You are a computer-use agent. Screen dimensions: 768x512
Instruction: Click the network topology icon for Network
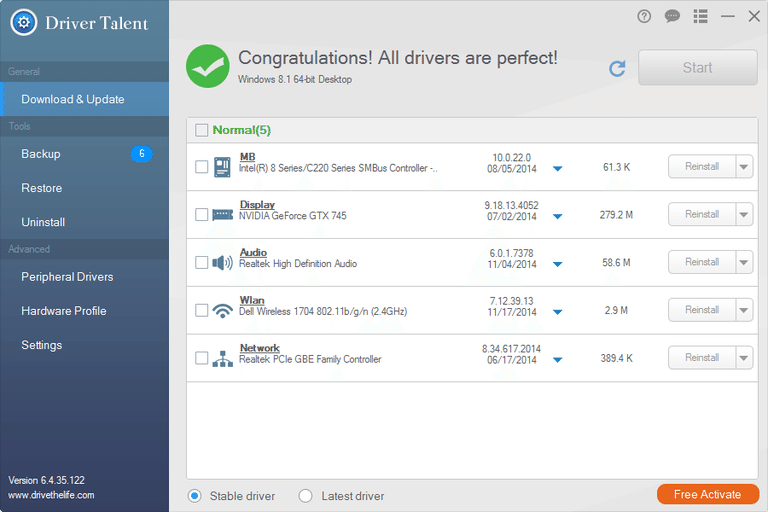coord(222,359)
